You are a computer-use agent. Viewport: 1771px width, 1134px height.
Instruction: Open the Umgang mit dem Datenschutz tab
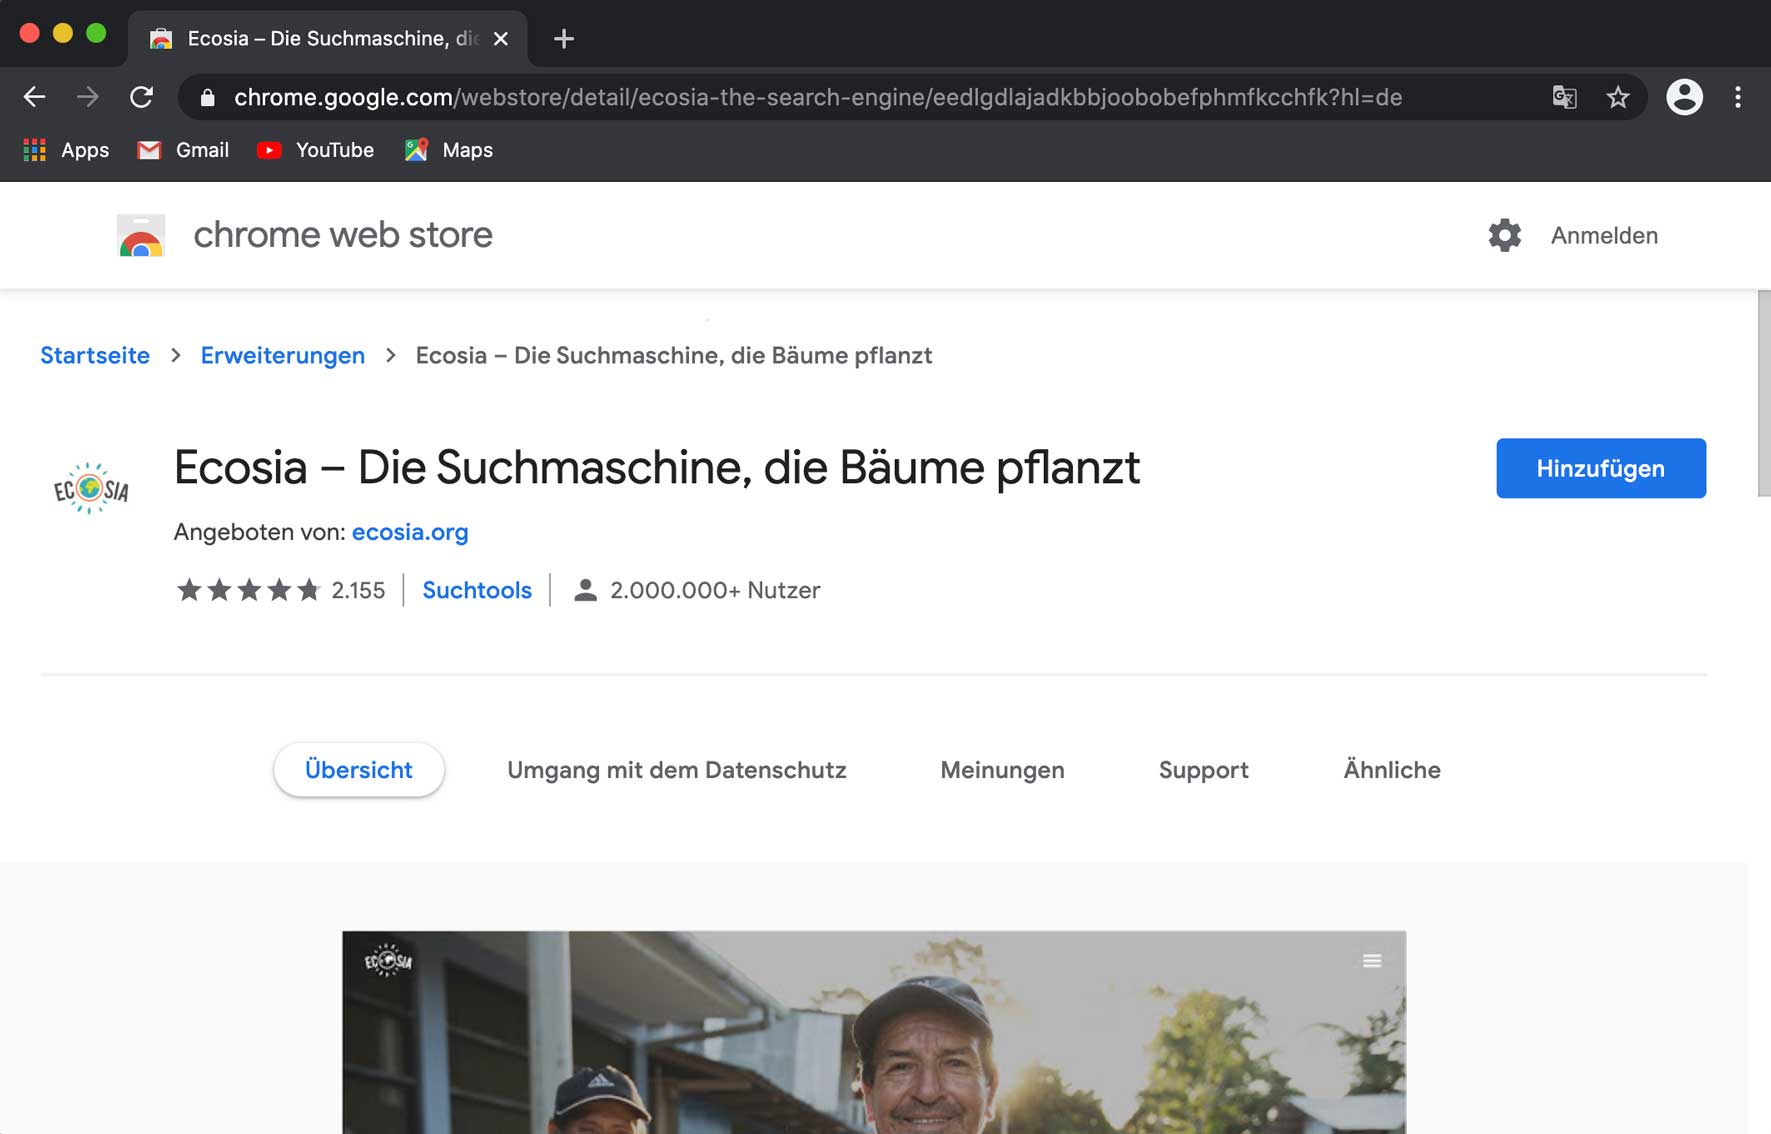click(677, 770)
